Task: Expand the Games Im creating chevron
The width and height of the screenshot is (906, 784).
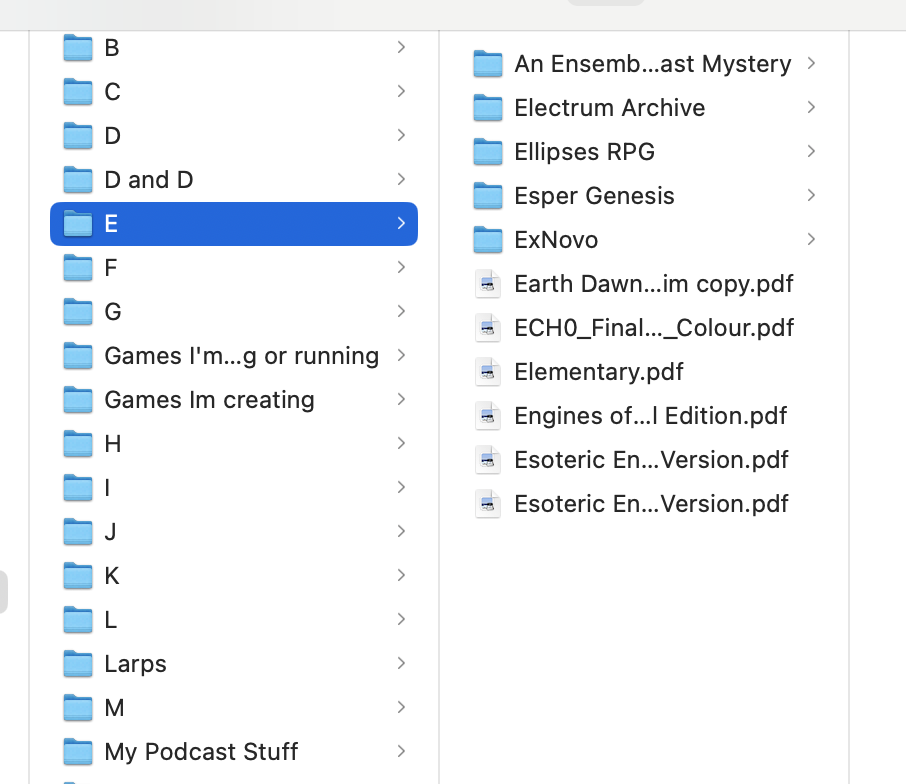Action: click(x=401, y=399)
